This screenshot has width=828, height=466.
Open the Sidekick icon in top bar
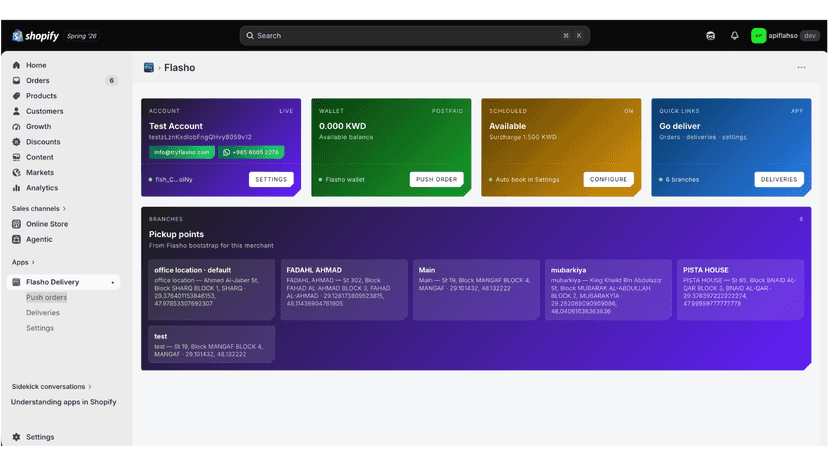point(710,35)
